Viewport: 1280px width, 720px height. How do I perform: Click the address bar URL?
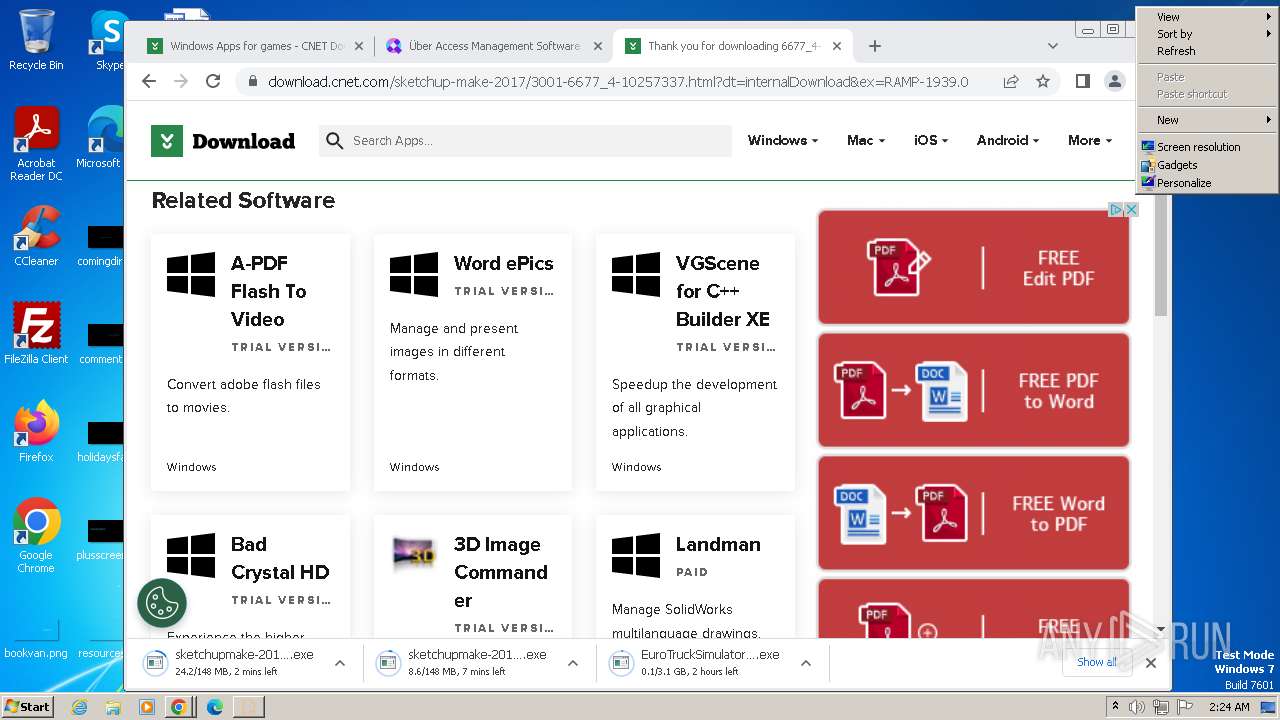618,82
